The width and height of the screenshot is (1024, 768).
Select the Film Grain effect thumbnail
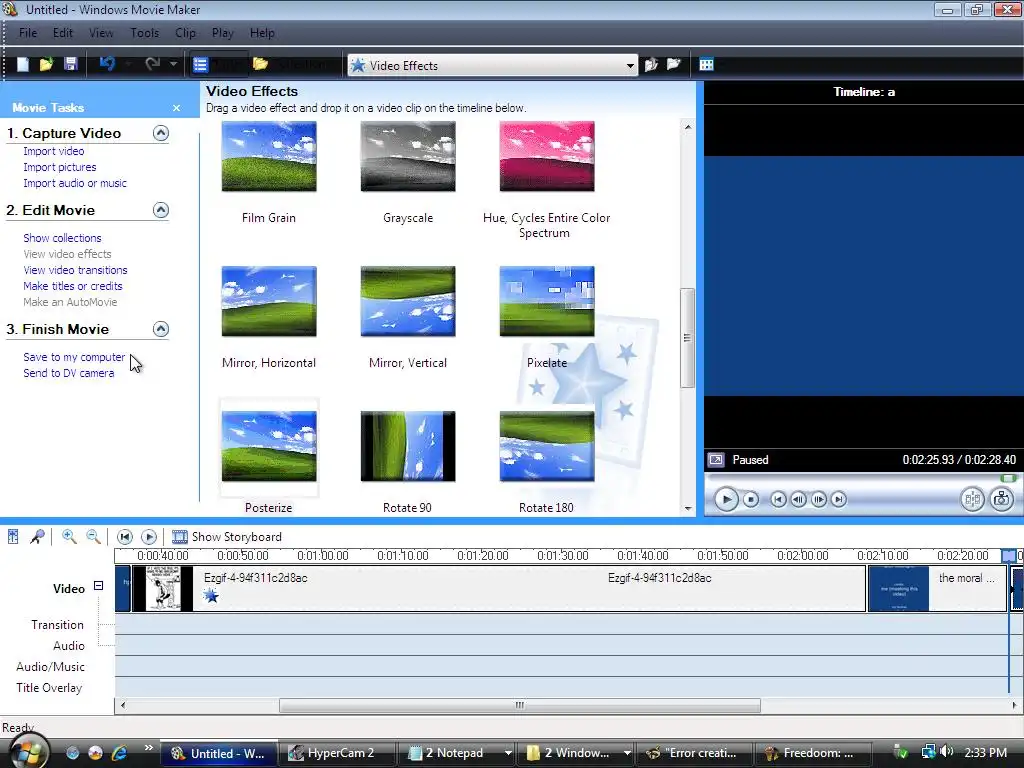point(269,157)
